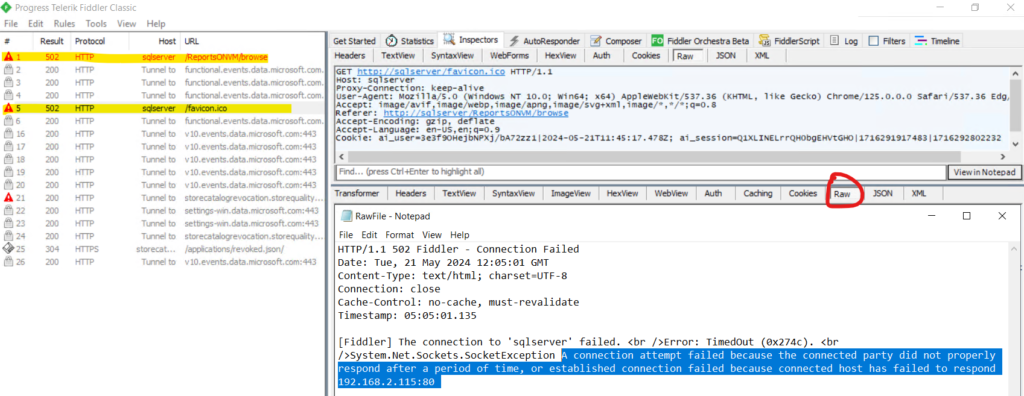Viewport: 1024px width, 396px height.
Task: Click the lock icon of session 26
Action: tap(8, 262)
